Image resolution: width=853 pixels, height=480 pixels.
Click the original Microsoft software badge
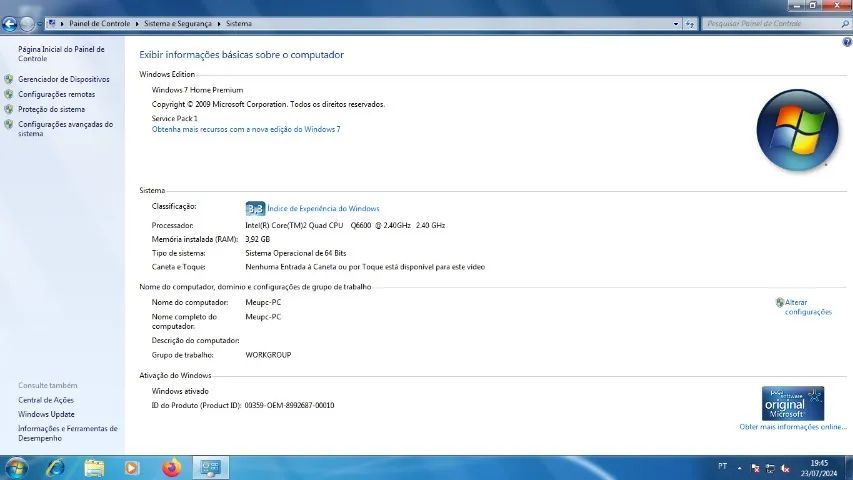click(793, 403)
